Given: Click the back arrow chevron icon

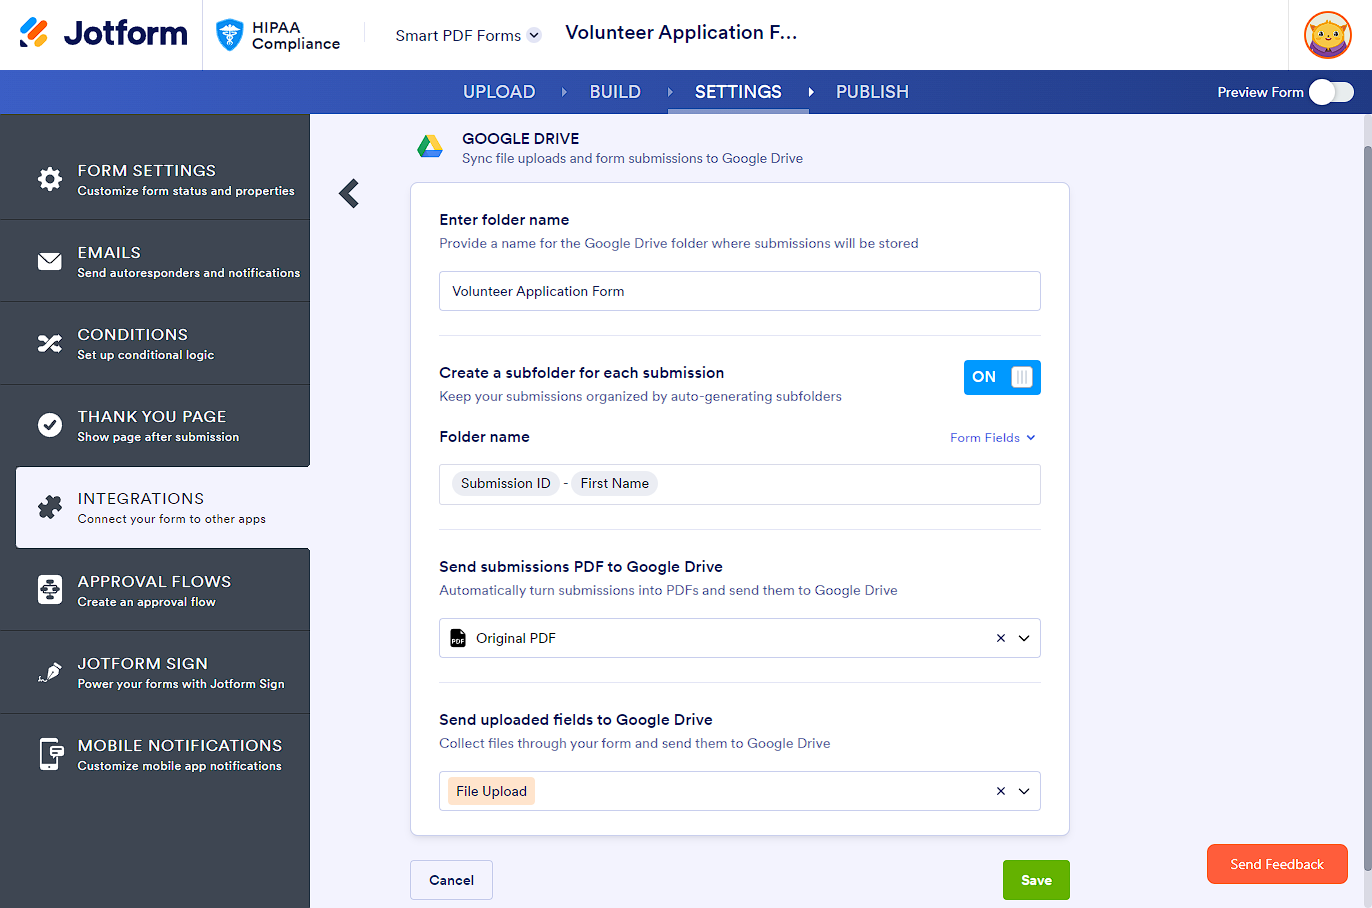Looking at the screenshot, I should tap(349, 193).
